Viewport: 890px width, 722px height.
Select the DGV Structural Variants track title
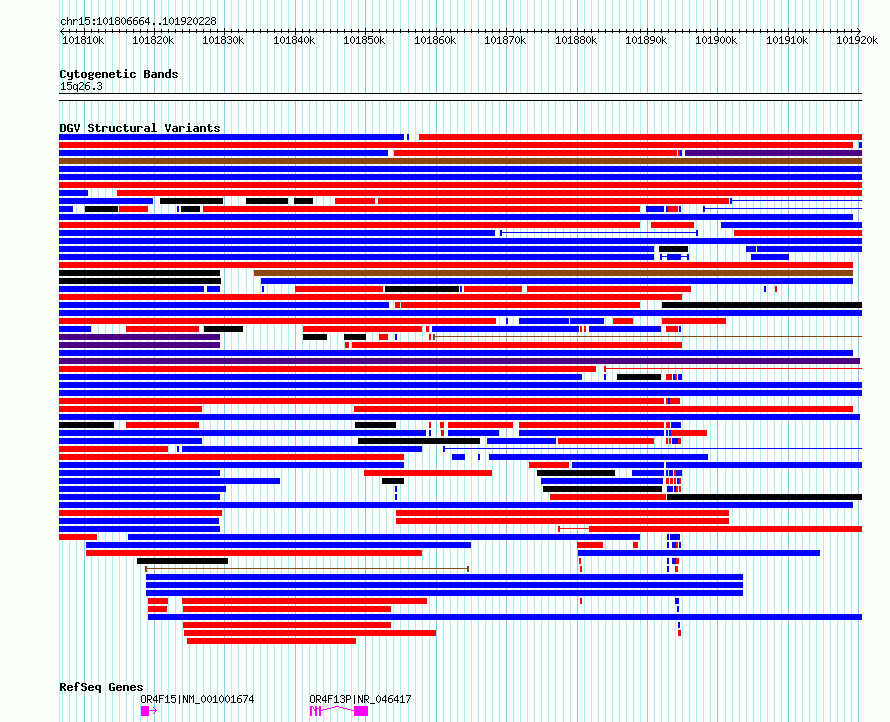click(x=140, y=128)
